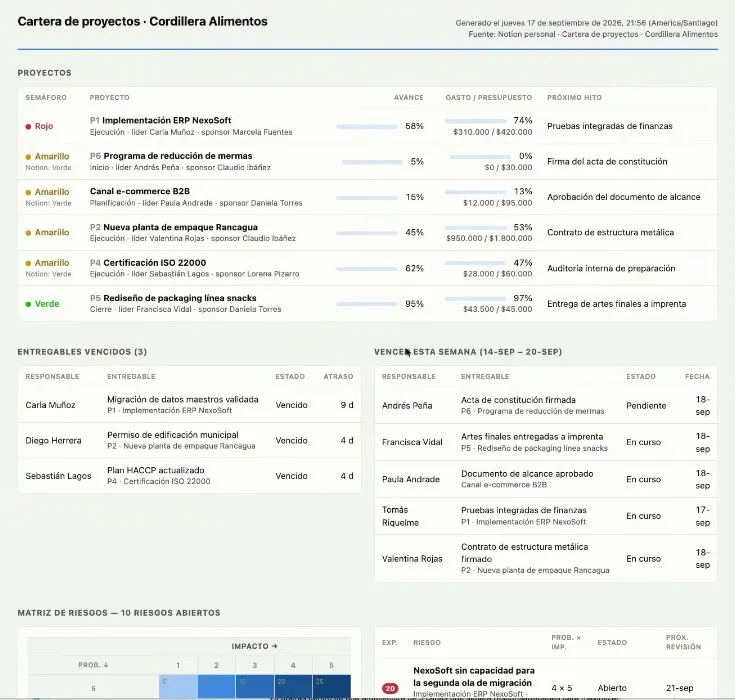Click the lightest blue matrix cell in column 1
Viewport: 735px width, 700px height.
point(178,686)
